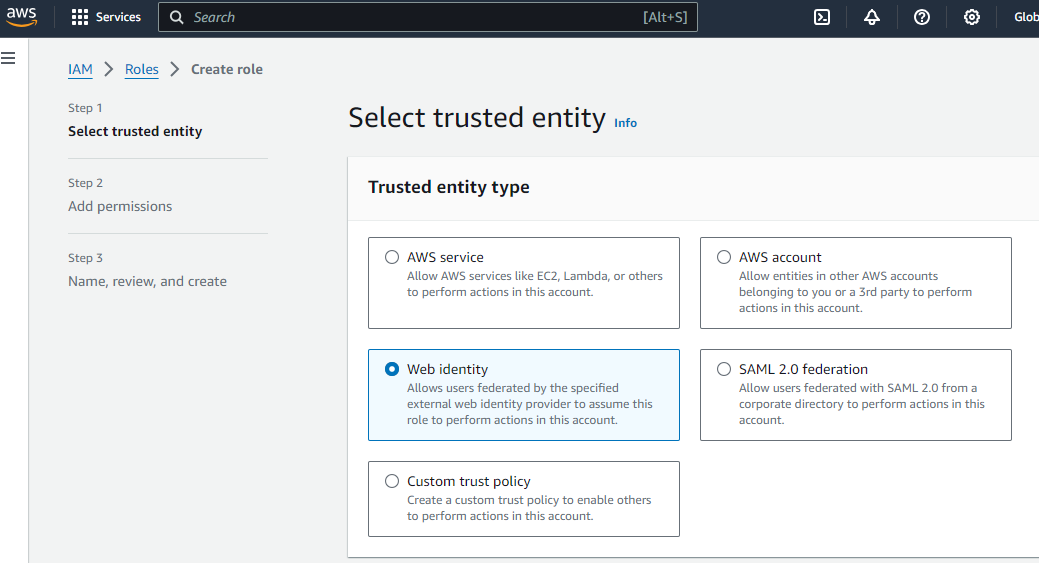Image resolution: width=1039 pixels, height=563 pixels.
Task: Open the Services grid menu
Action: click(x=106, y=17)
